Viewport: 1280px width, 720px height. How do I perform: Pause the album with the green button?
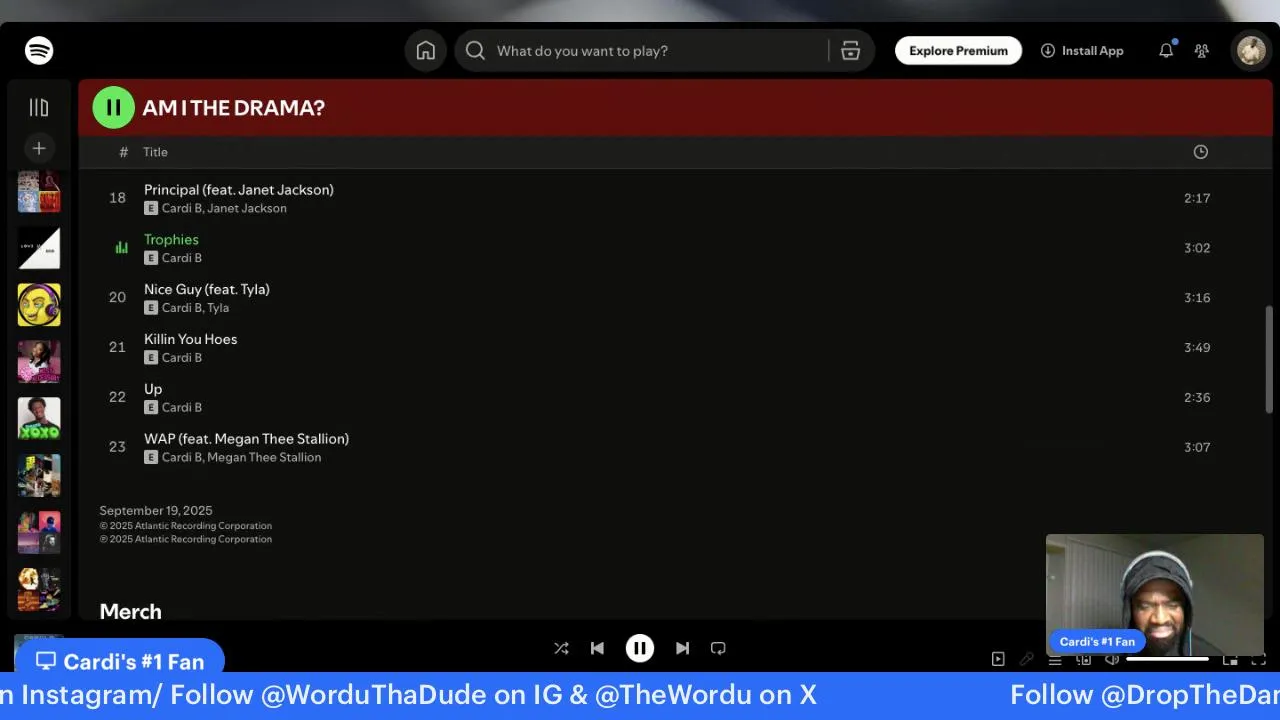113,108
